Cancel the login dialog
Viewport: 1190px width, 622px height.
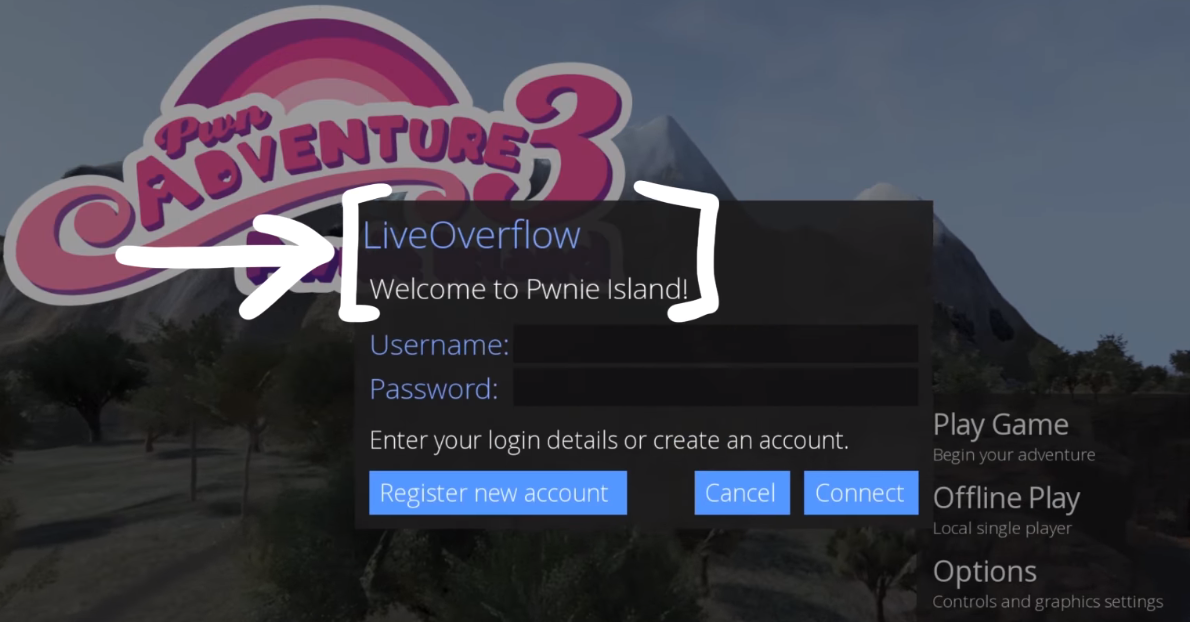click(741, 493)
